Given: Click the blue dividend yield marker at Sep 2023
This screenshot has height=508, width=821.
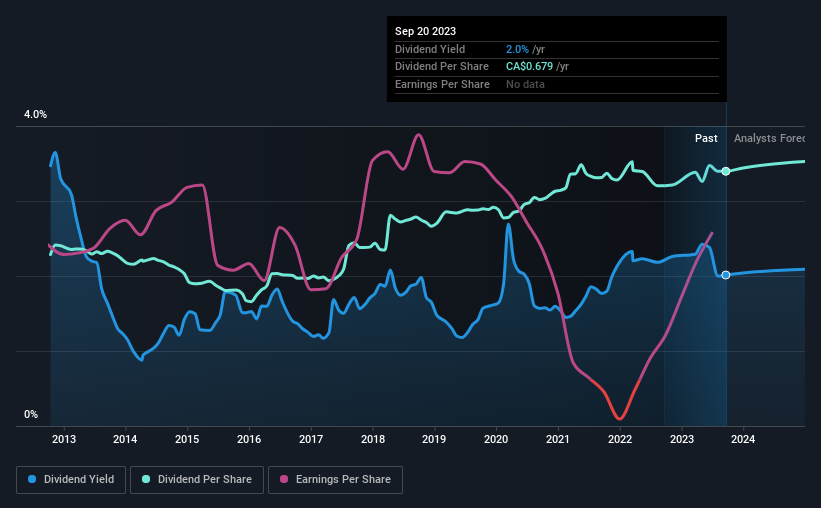Looking at the screenshot, I should coord(726,275).
